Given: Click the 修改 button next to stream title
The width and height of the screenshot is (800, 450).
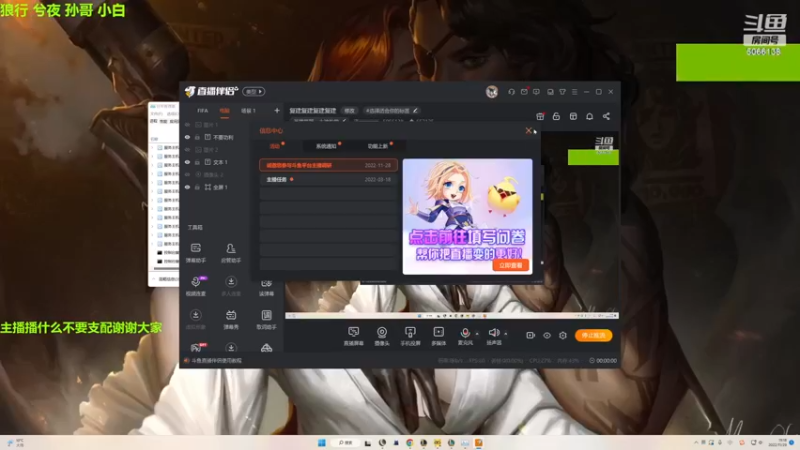Looking at the screenshot, I should [349, 111].
